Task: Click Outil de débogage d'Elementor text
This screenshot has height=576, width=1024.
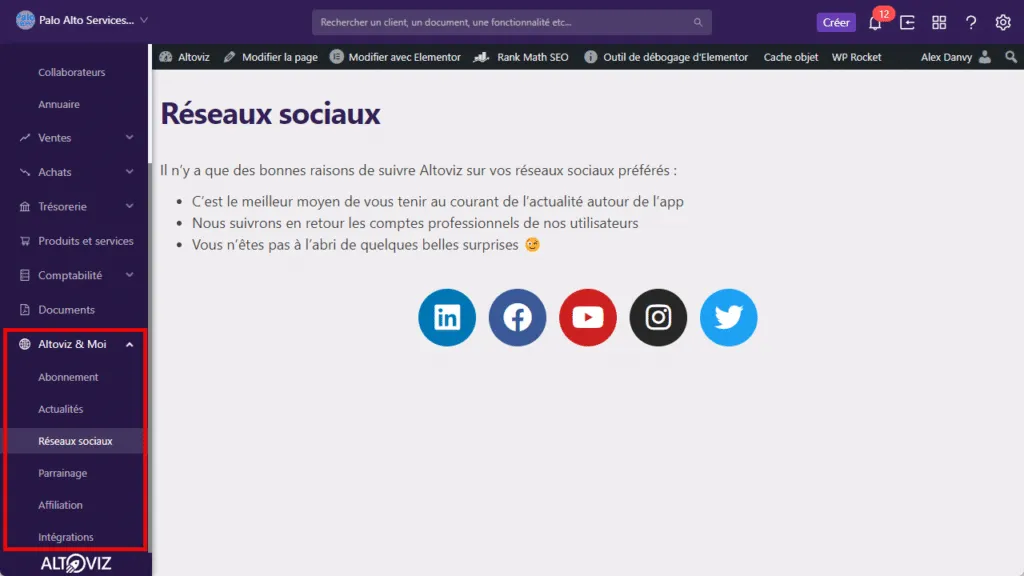Action: pos(675,57)
